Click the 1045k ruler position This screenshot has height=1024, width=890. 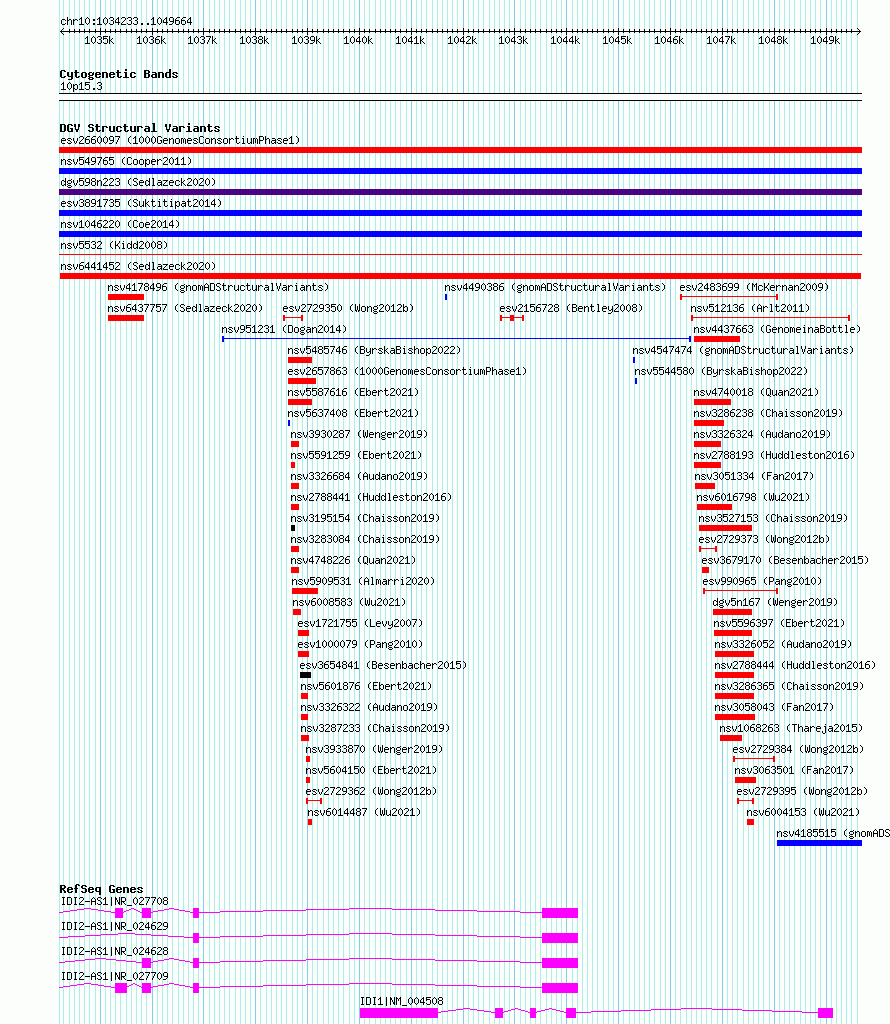click(x=617, y=40)
